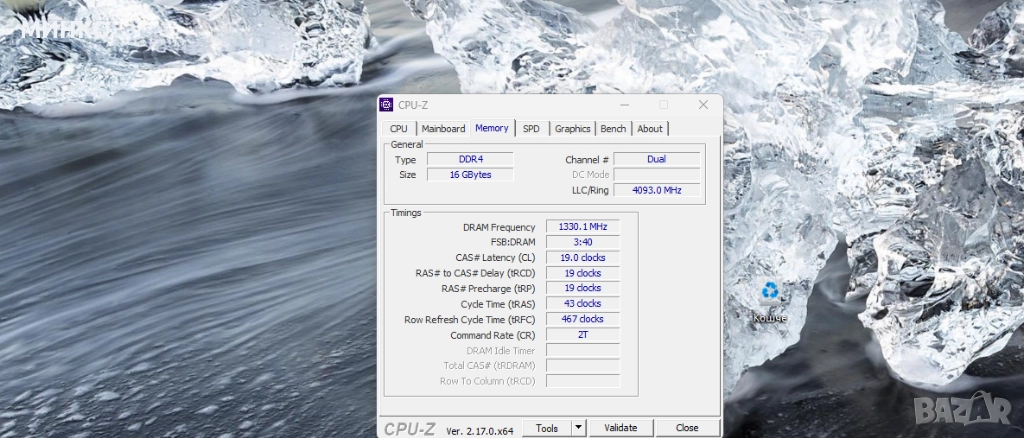Show the About tab
Viewport: 1024px width, 438px height.
(x=650, y=129)
